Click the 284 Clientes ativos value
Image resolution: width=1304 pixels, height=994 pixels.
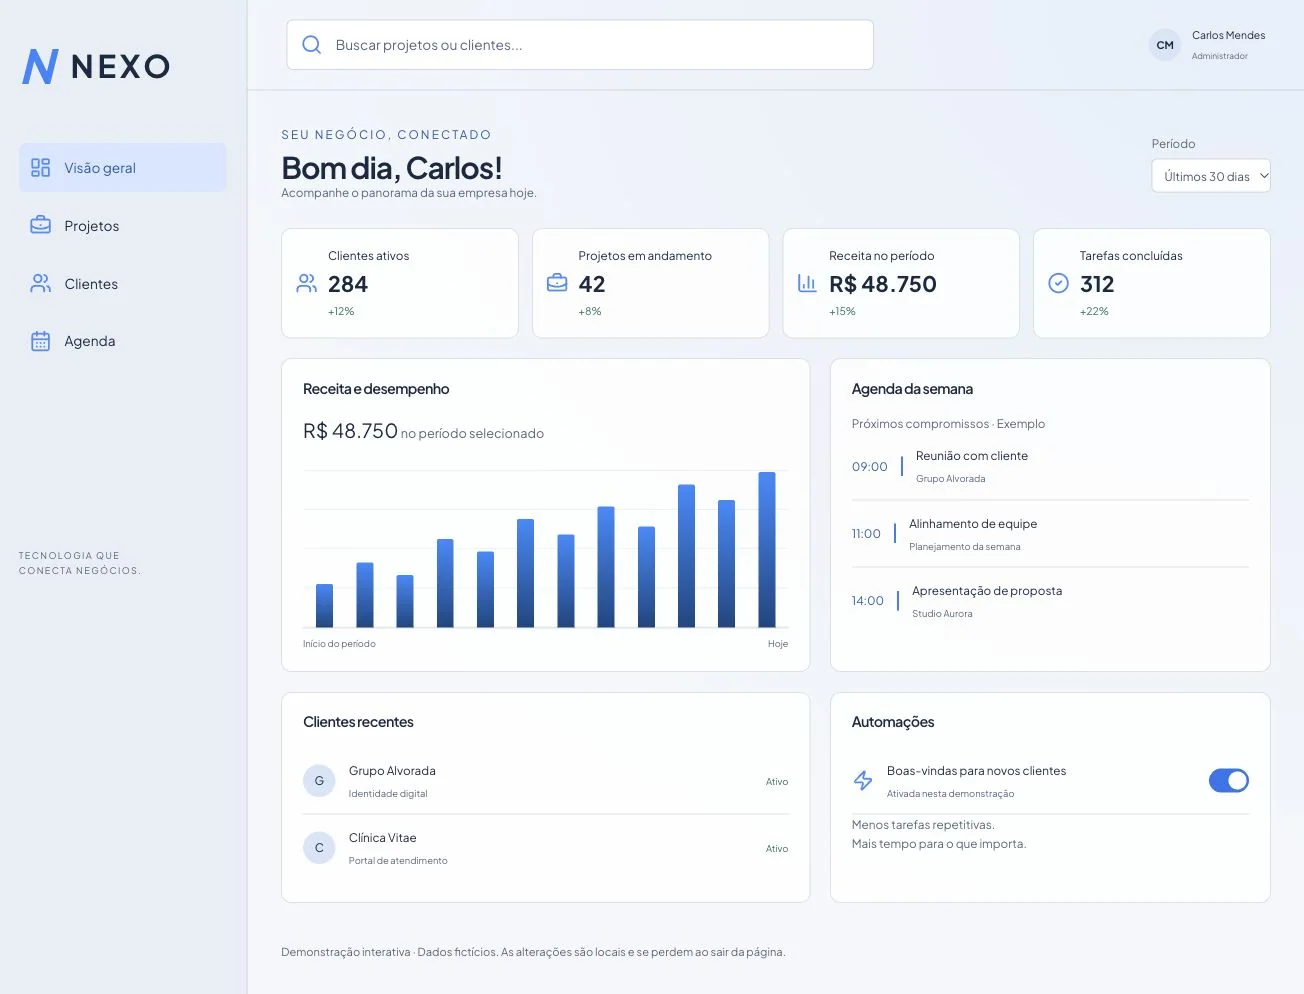348,284
